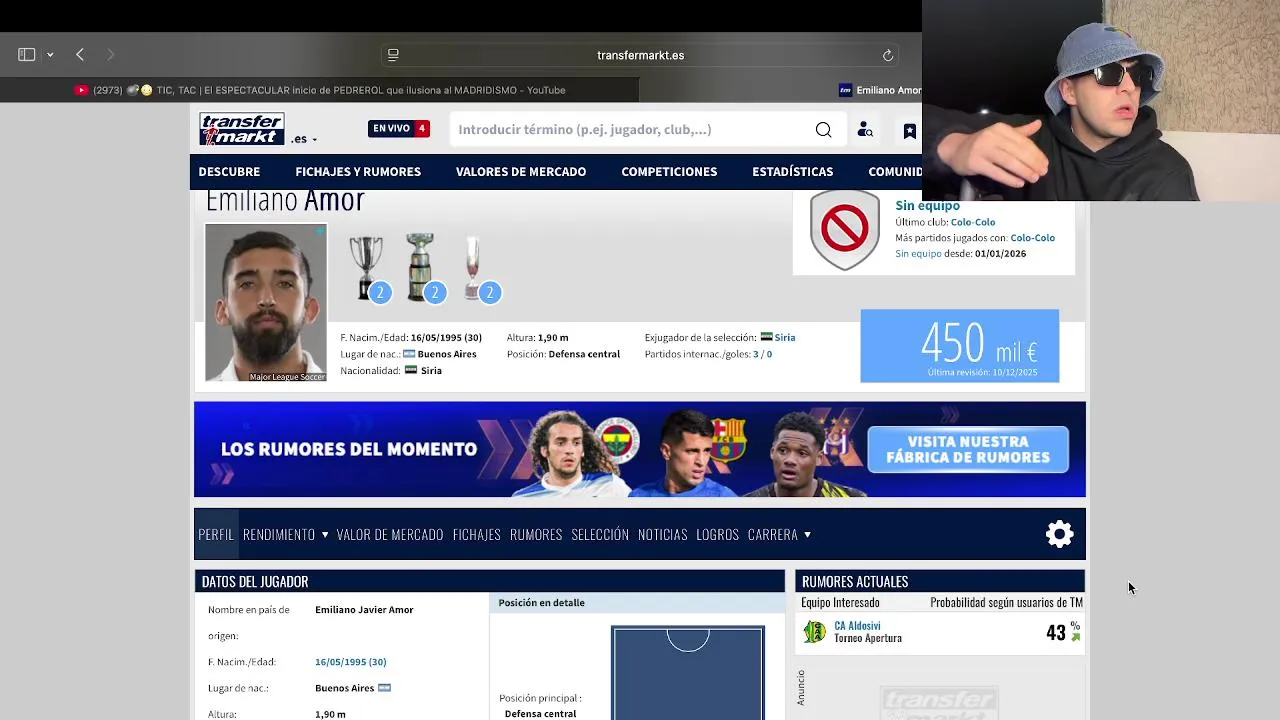Click the 450 mil € market value box
This screenshot has width=1280, height=720.
coord(960,346)
